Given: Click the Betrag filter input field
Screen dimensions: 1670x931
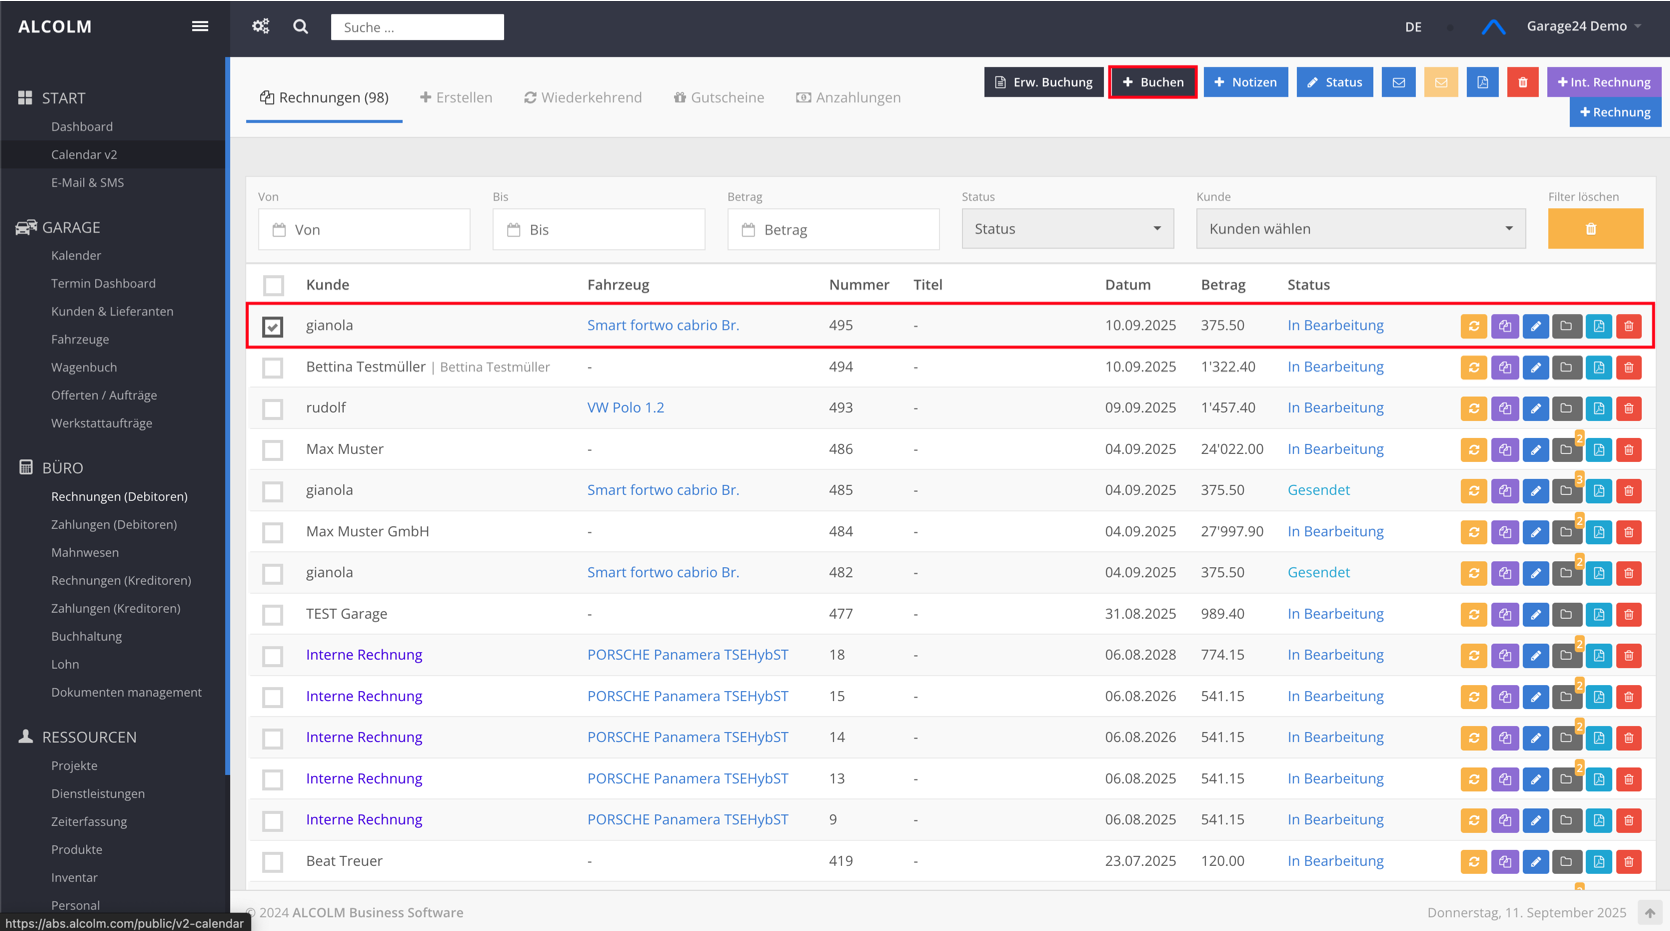Looking at the screenshot, I should coord(833,230).
